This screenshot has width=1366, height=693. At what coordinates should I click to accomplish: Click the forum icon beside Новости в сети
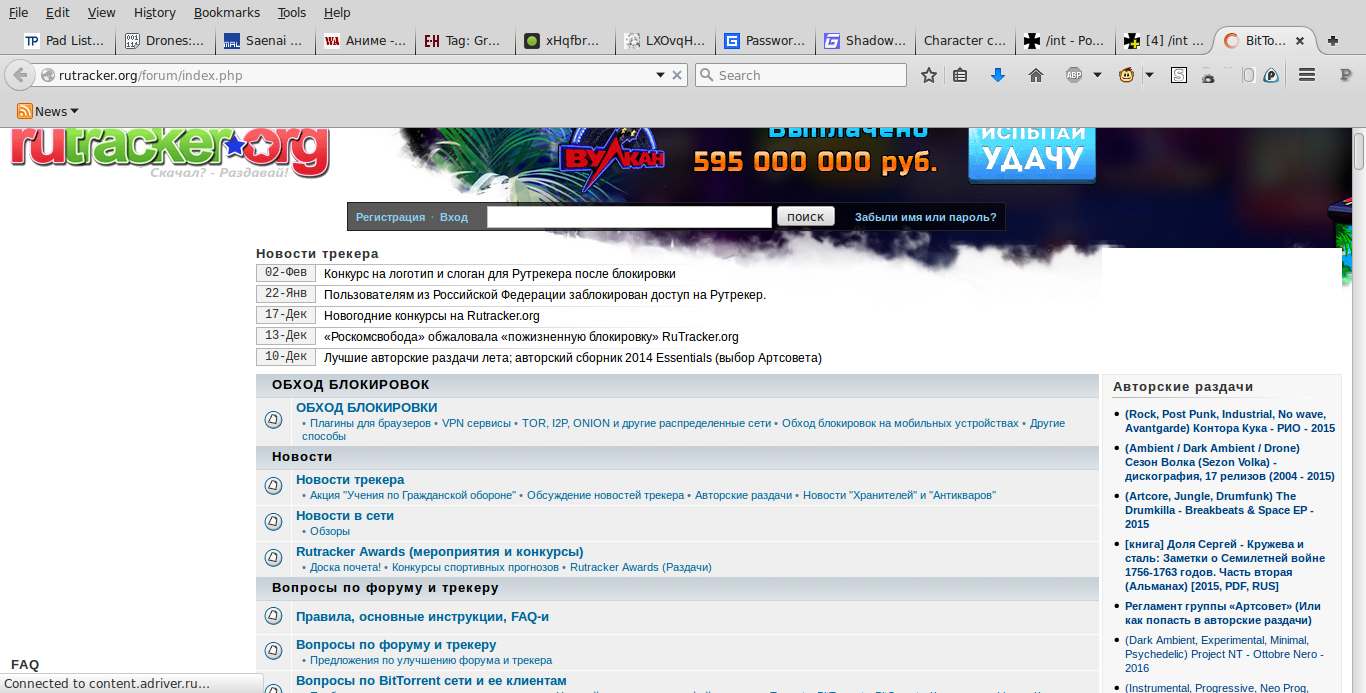pos(273,522)
